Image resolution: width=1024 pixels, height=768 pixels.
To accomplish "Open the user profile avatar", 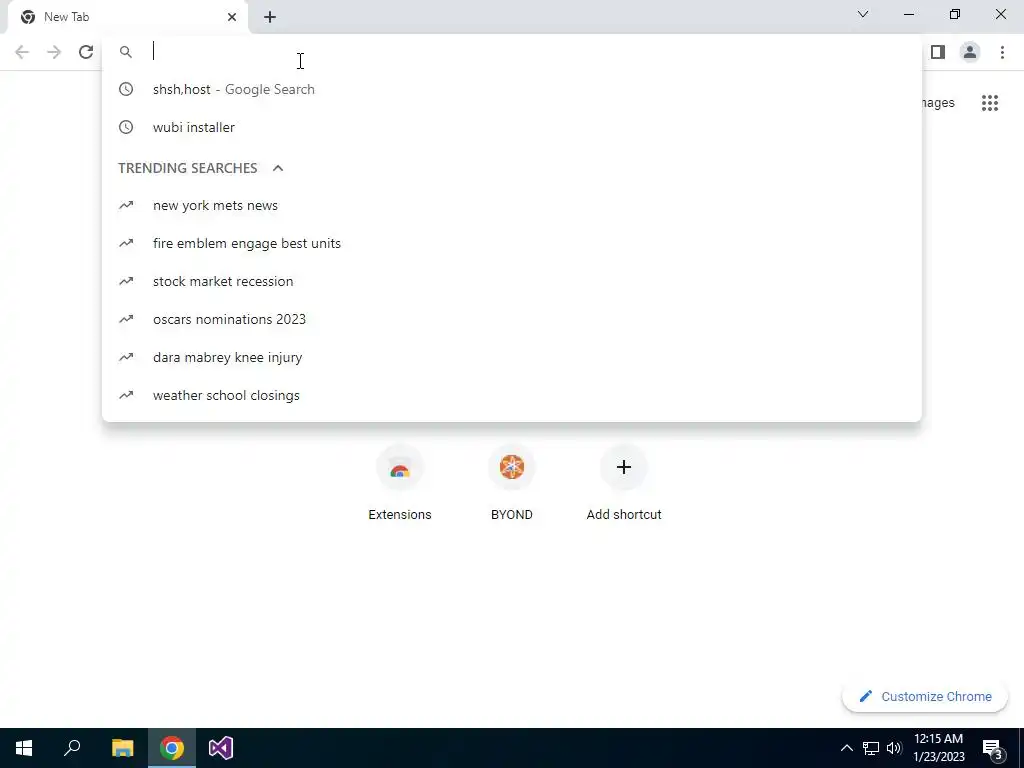I will (x=970, y=52).
